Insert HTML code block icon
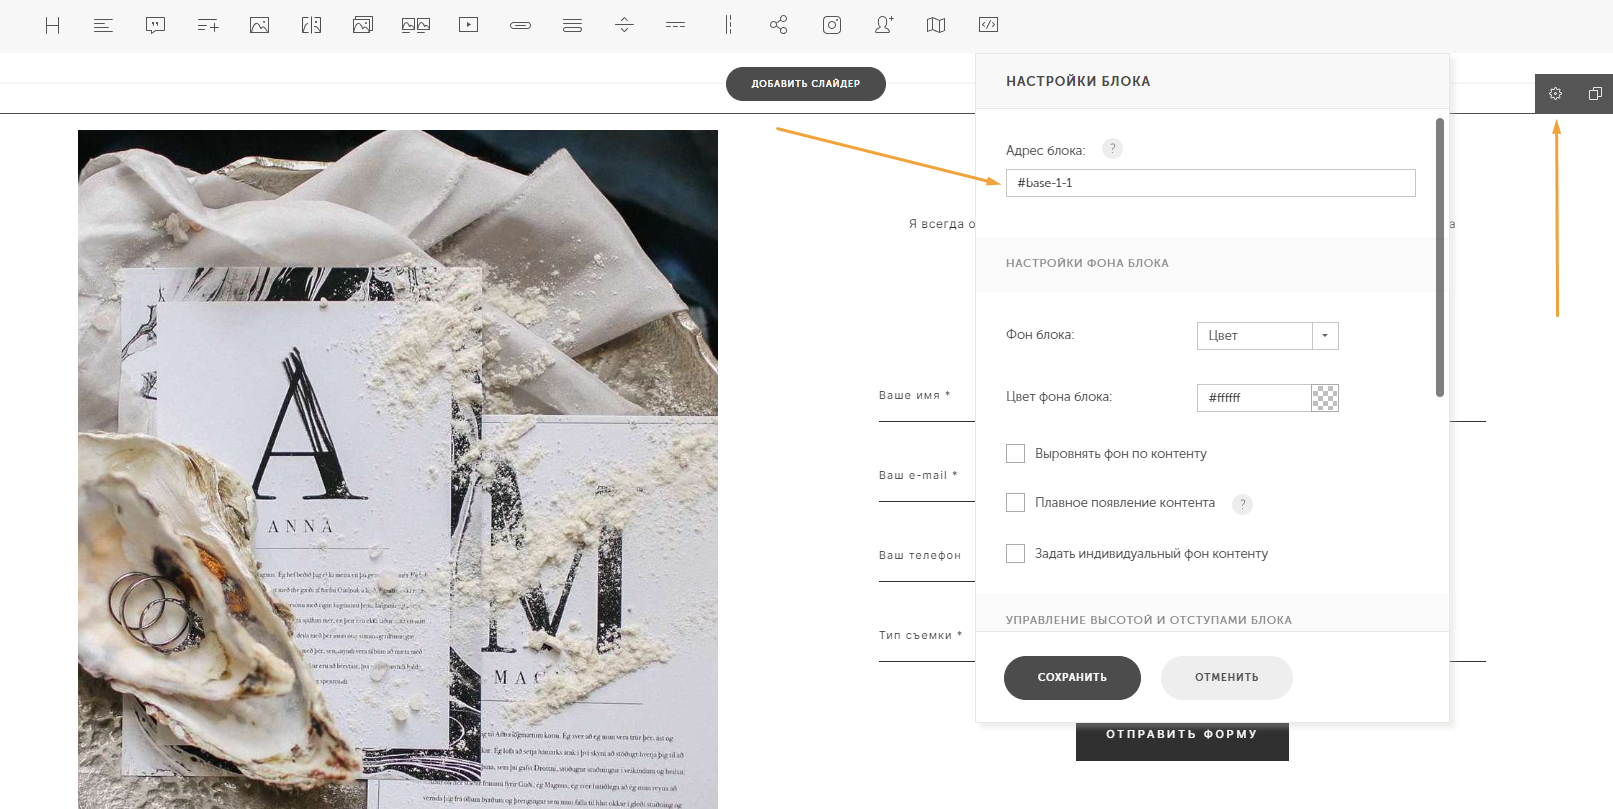The image size is (1613, 809). tap(988, 25)
